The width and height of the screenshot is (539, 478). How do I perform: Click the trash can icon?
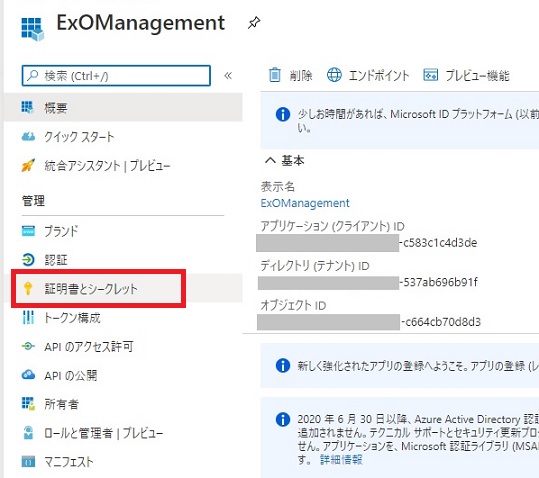[x=275, y=75]
